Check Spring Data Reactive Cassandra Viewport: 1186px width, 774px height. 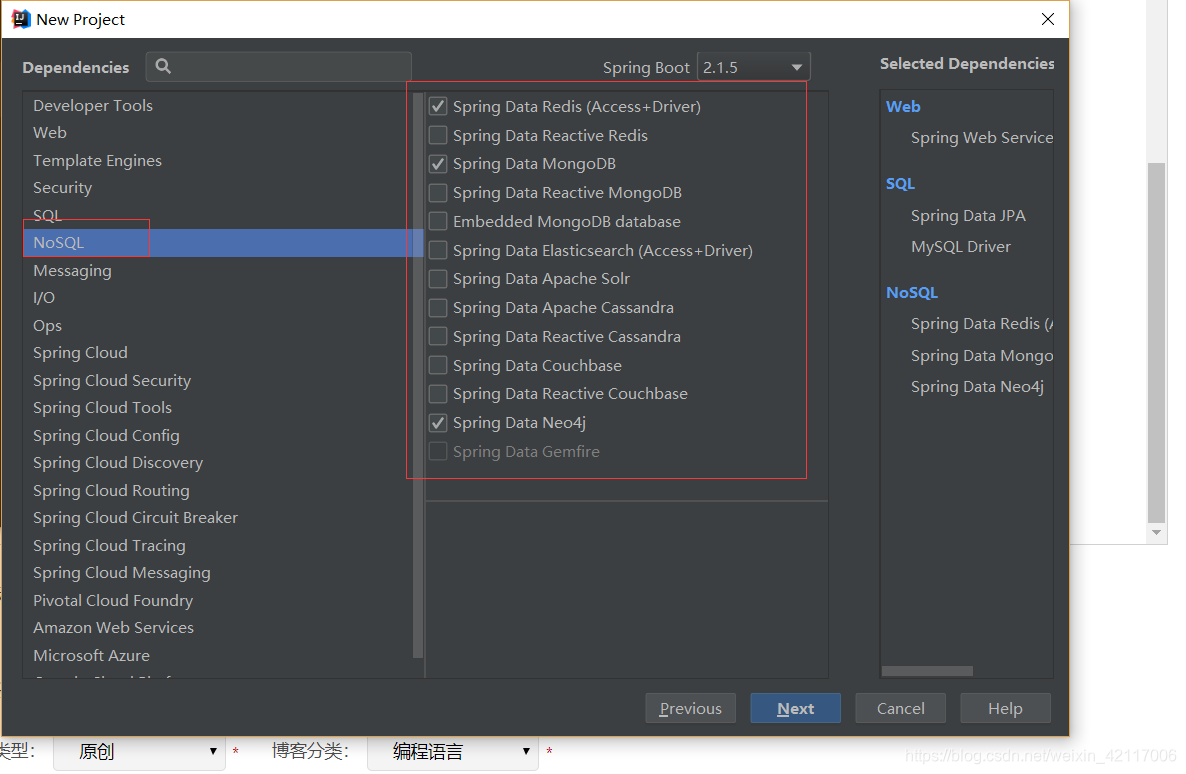pyautogui.click(x=438, y=337)
